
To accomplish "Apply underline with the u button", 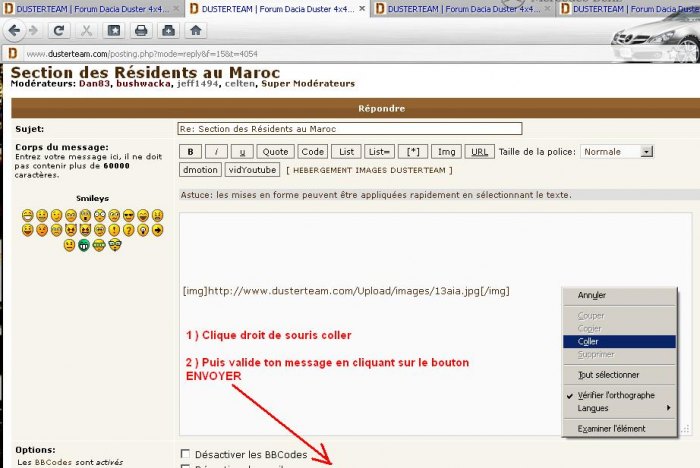I will pyautogui.click(x=242, y=152).
